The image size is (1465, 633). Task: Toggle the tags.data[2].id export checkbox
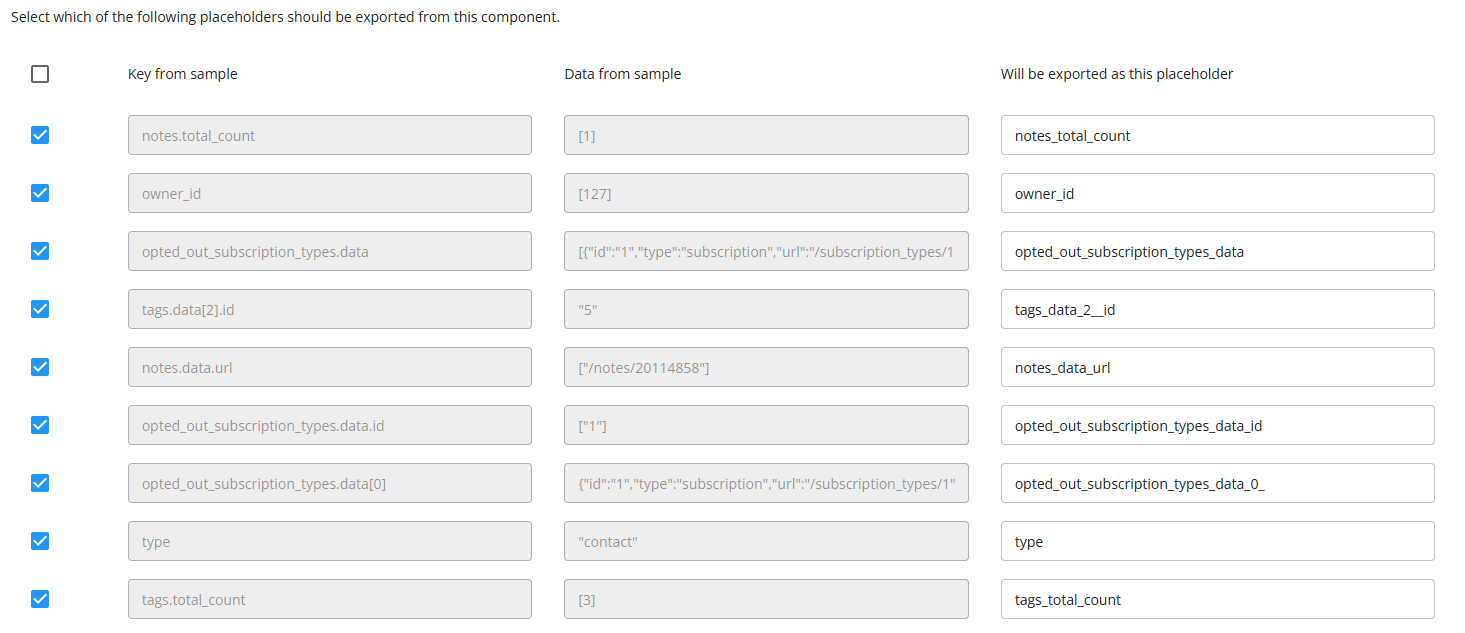coord(39,308)
